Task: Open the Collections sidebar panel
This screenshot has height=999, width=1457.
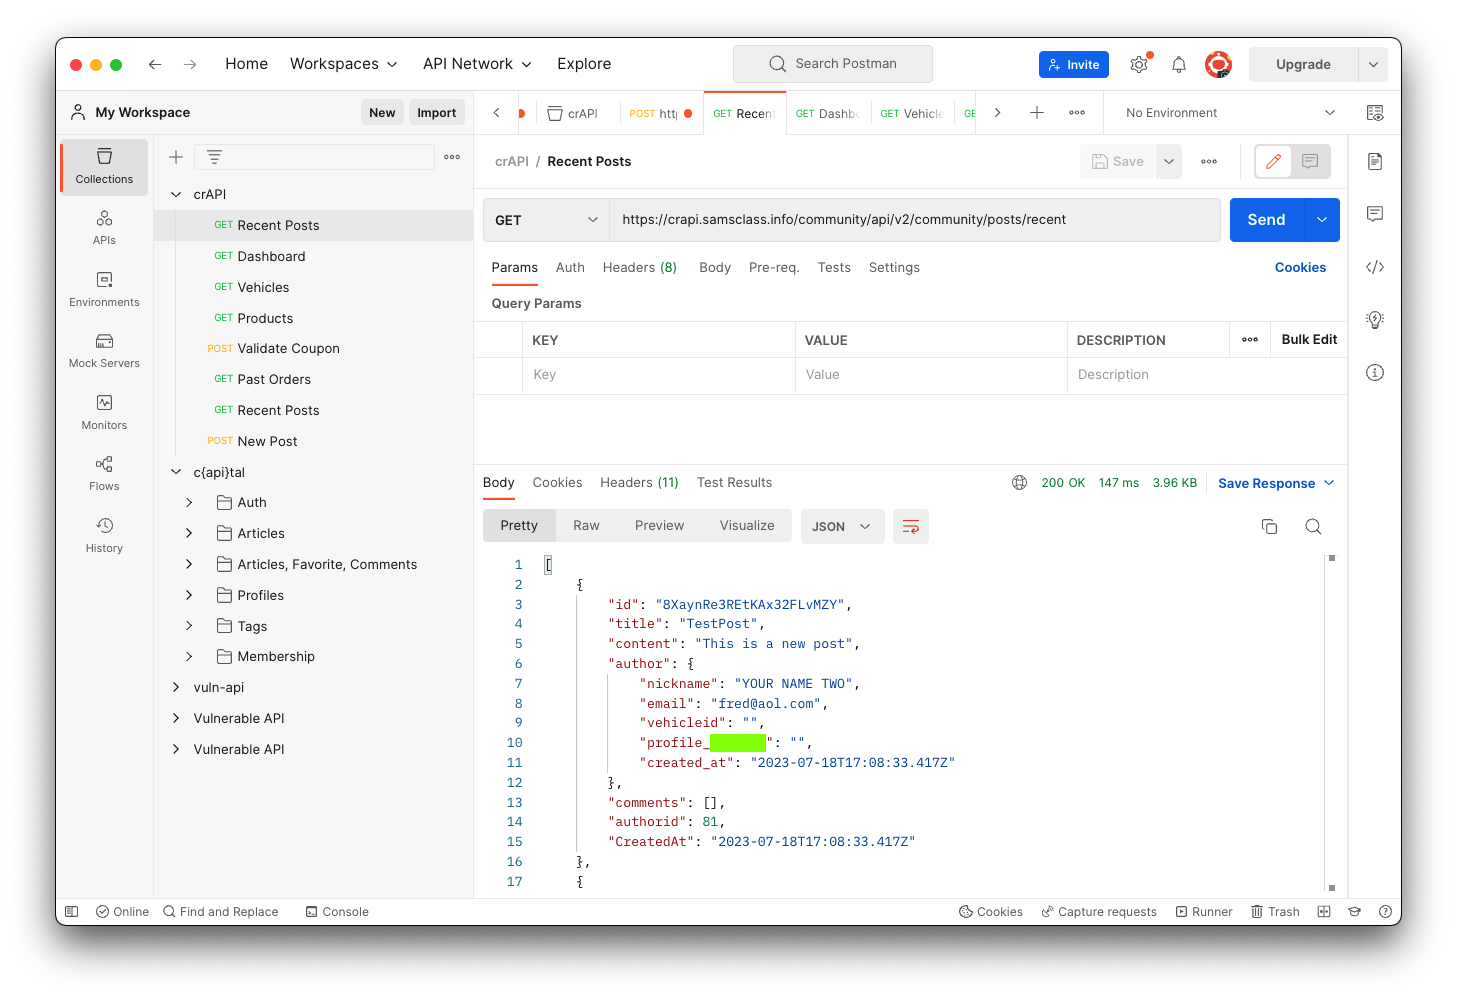Action: pos(104,166)
